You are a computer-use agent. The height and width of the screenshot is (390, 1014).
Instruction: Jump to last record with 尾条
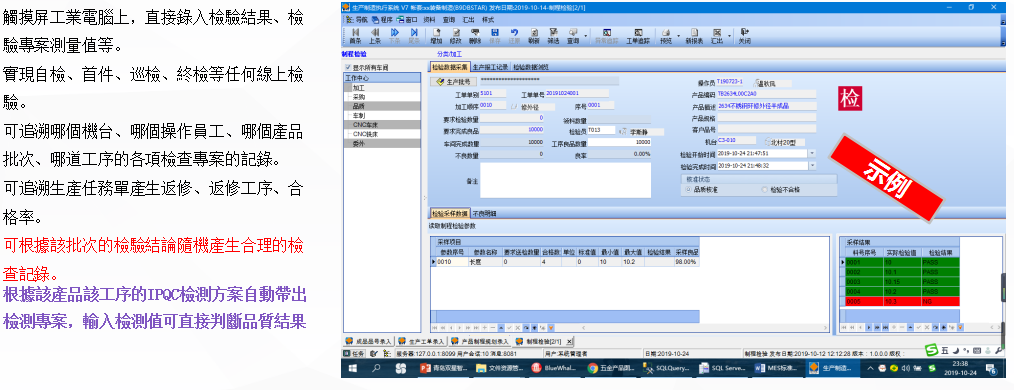tap(414, 36)
